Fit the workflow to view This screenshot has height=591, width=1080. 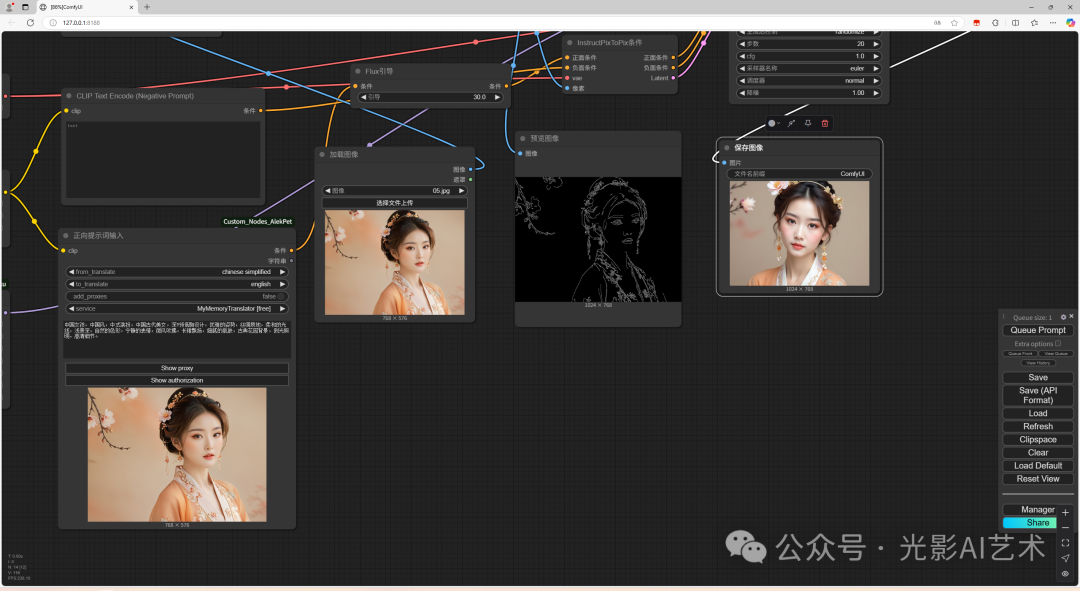coord(1065,543)
